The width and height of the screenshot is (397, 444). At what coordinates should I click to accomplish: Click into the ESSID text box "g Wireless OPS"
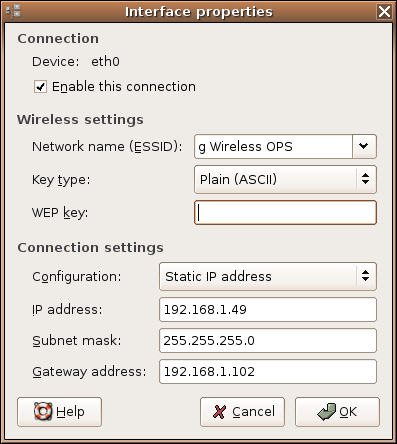click(273, 146)
